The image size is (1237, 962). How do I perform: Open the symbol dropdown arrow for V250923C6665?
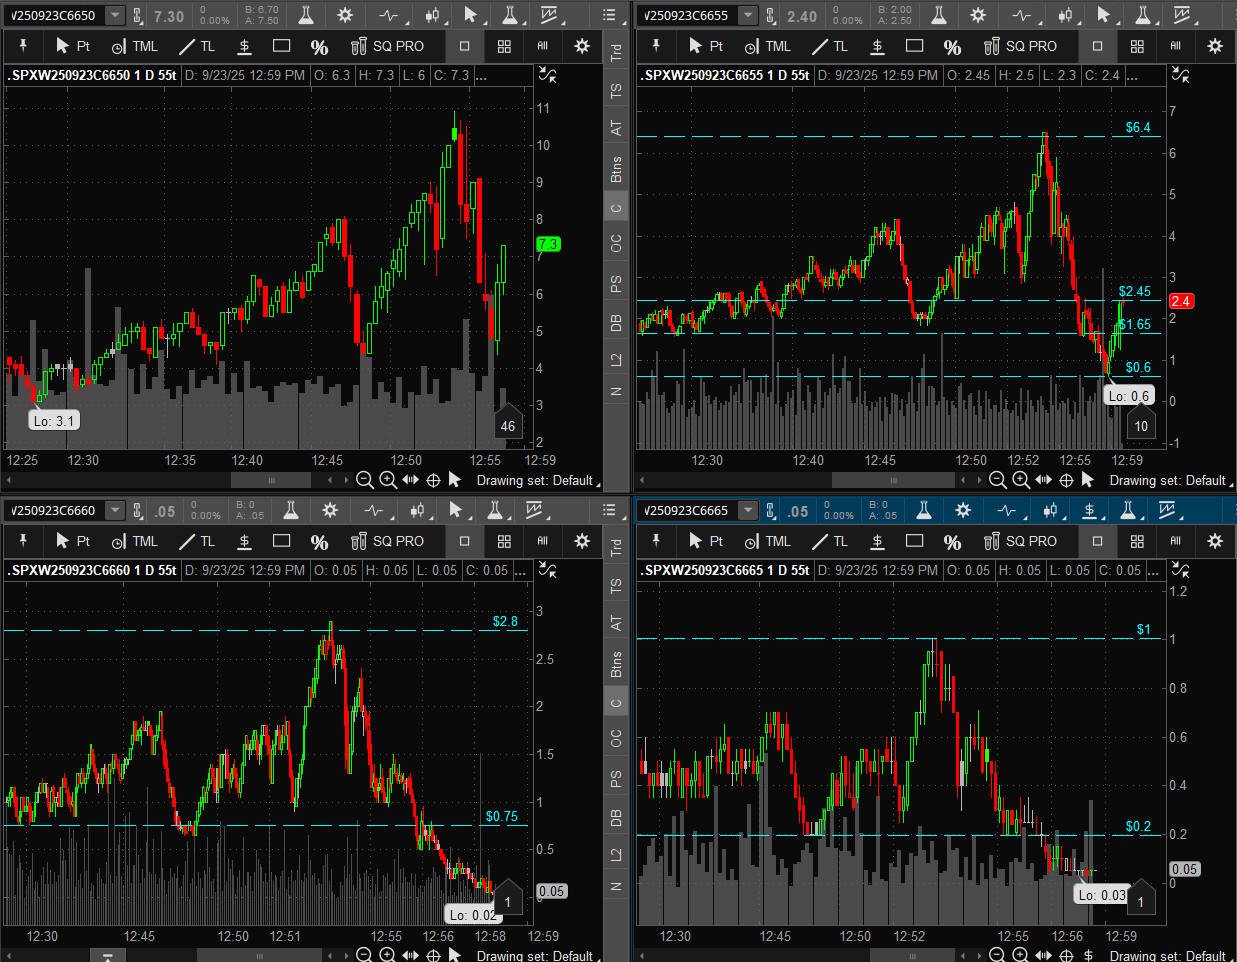747,511
